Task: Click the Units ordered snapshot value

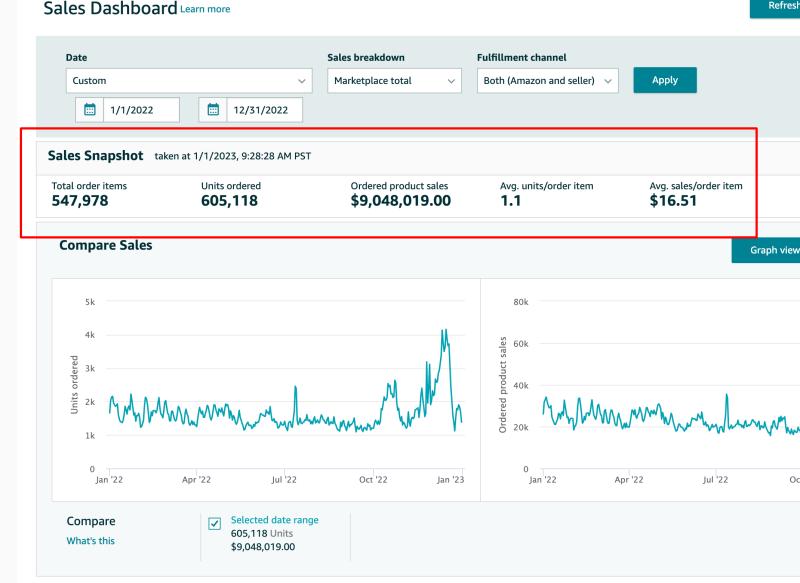Action: click(x=229, y=200)
